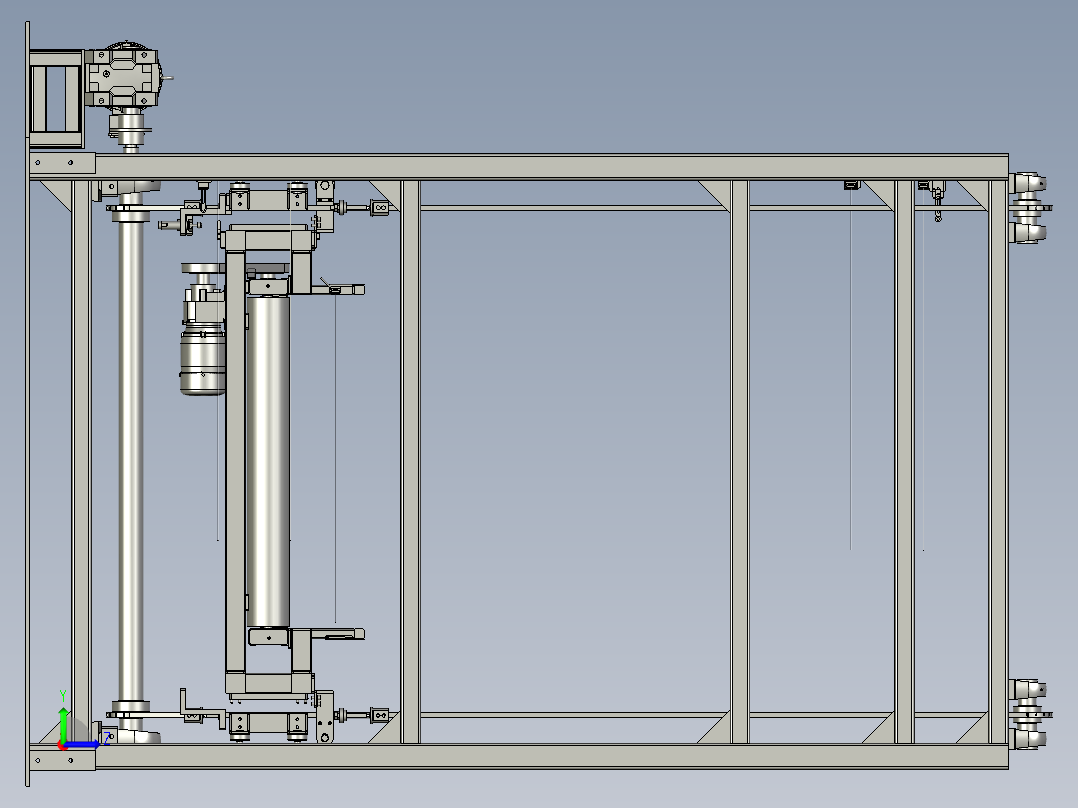Pick the mounting bracket left of the gearbox
This screenshot has width=1078, height=808.
tap(56, 98)
